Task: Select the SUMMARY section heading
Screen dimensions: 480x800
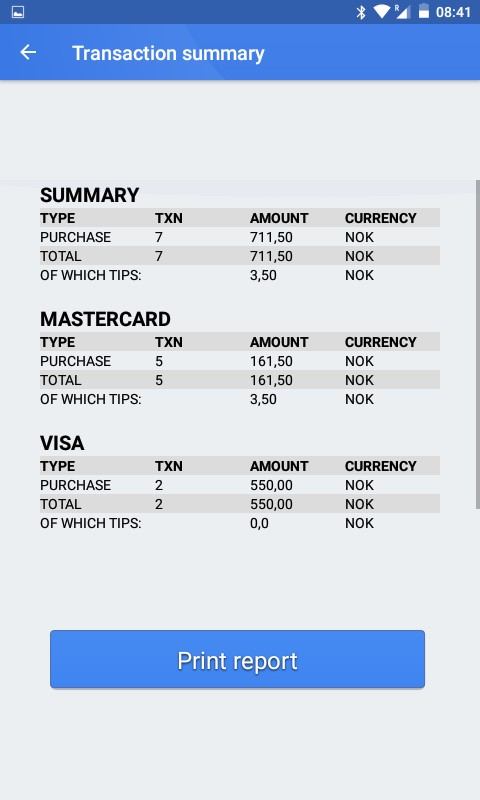Action: [90, 195]
